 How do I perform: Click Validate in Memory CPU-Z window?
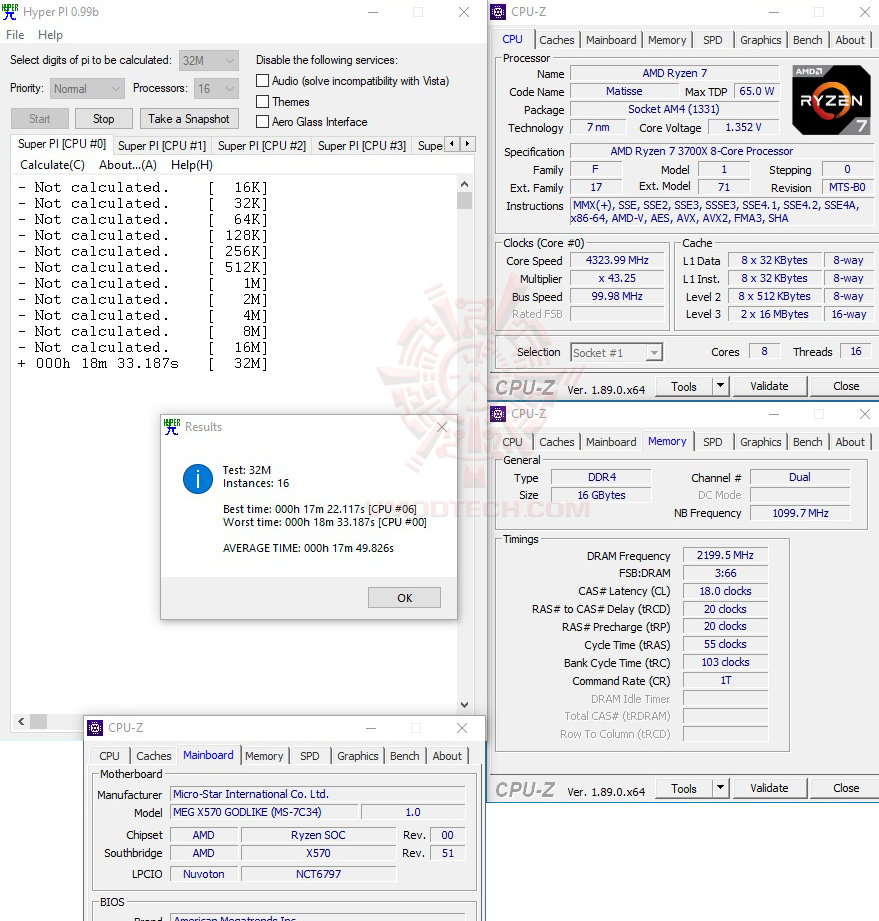pyautogui.click(x=769, y=788)
